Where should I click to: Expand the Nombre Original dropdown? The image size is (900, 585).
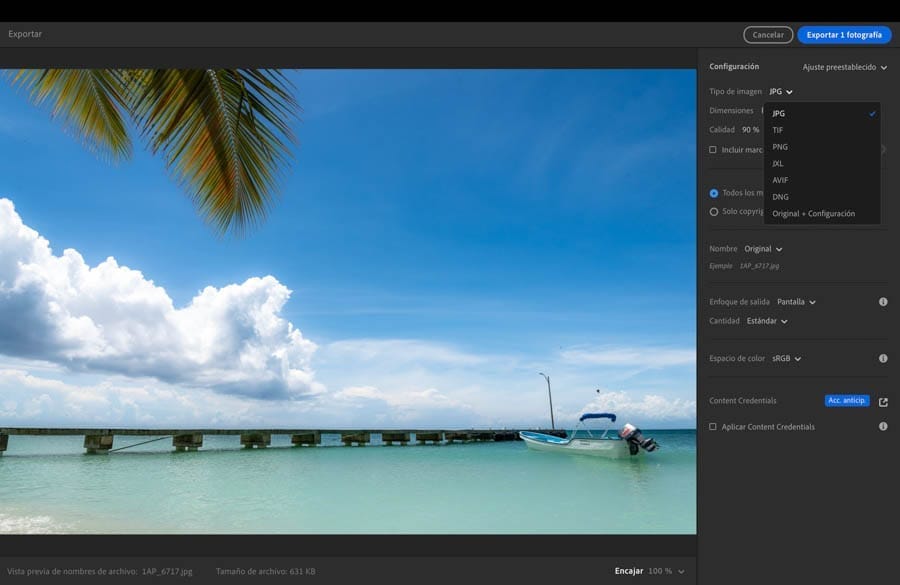tap(763, 249)
